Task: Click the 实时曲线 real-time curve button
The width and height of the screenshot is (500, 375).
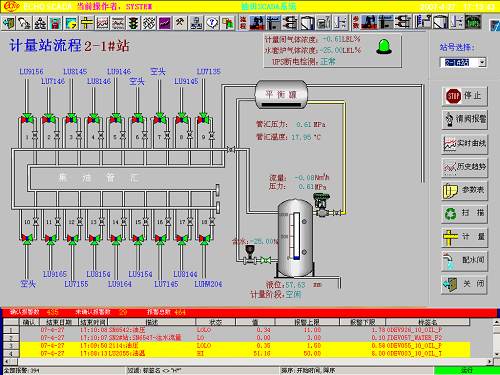Action: click(465, 144)
